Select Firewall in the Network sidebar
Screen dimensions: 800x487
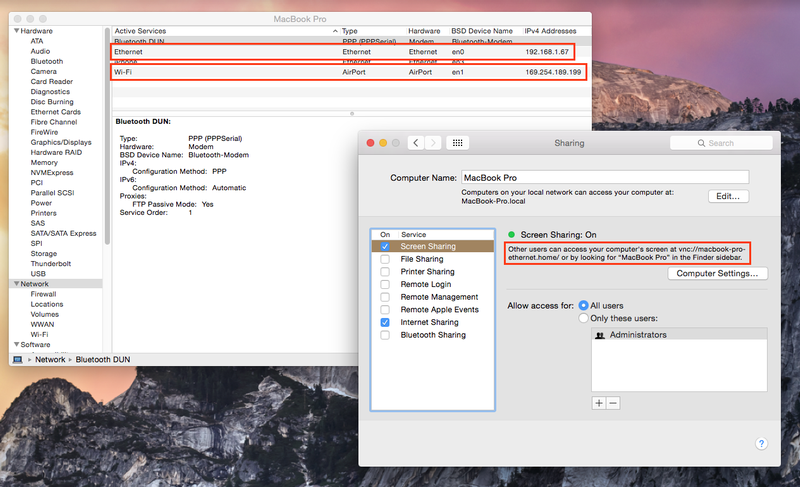click(x=43, y=294)
